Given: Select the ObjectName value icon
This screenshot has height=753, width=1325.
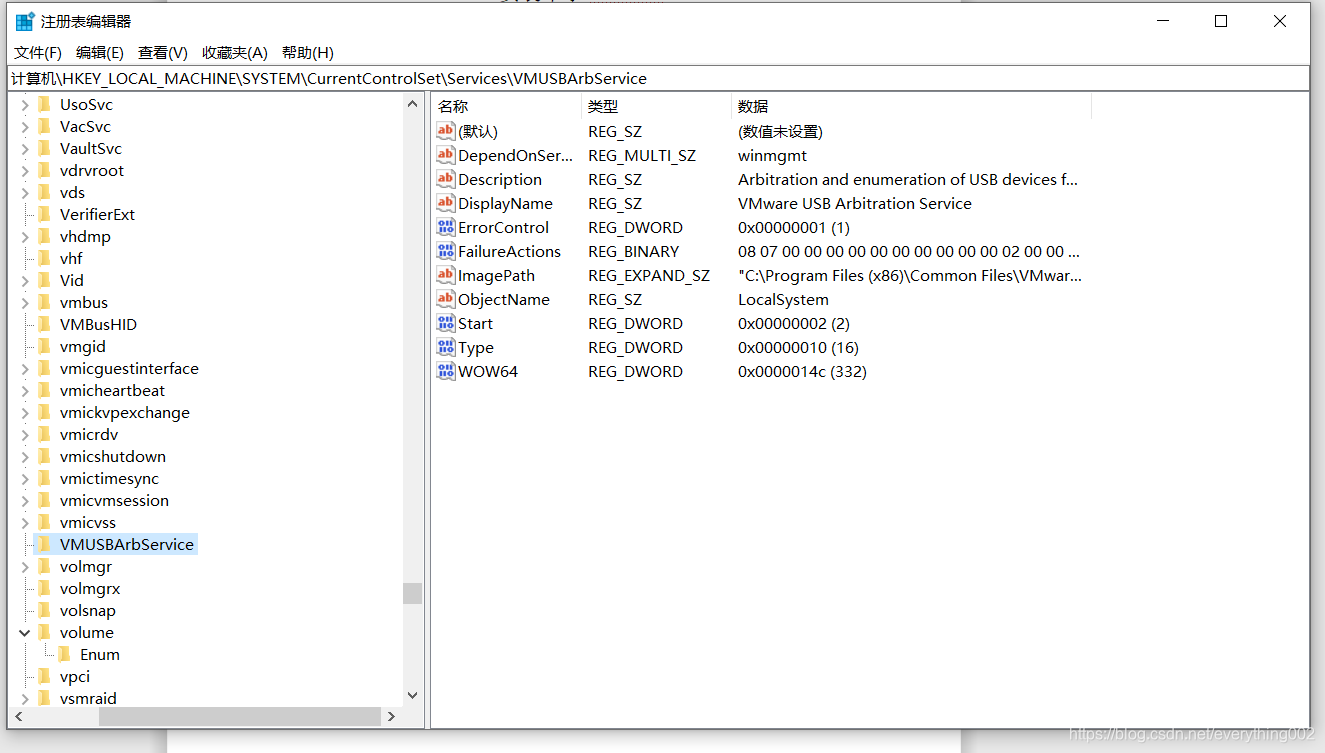Looking at the screenshot, I should click(x=446, y=299).
